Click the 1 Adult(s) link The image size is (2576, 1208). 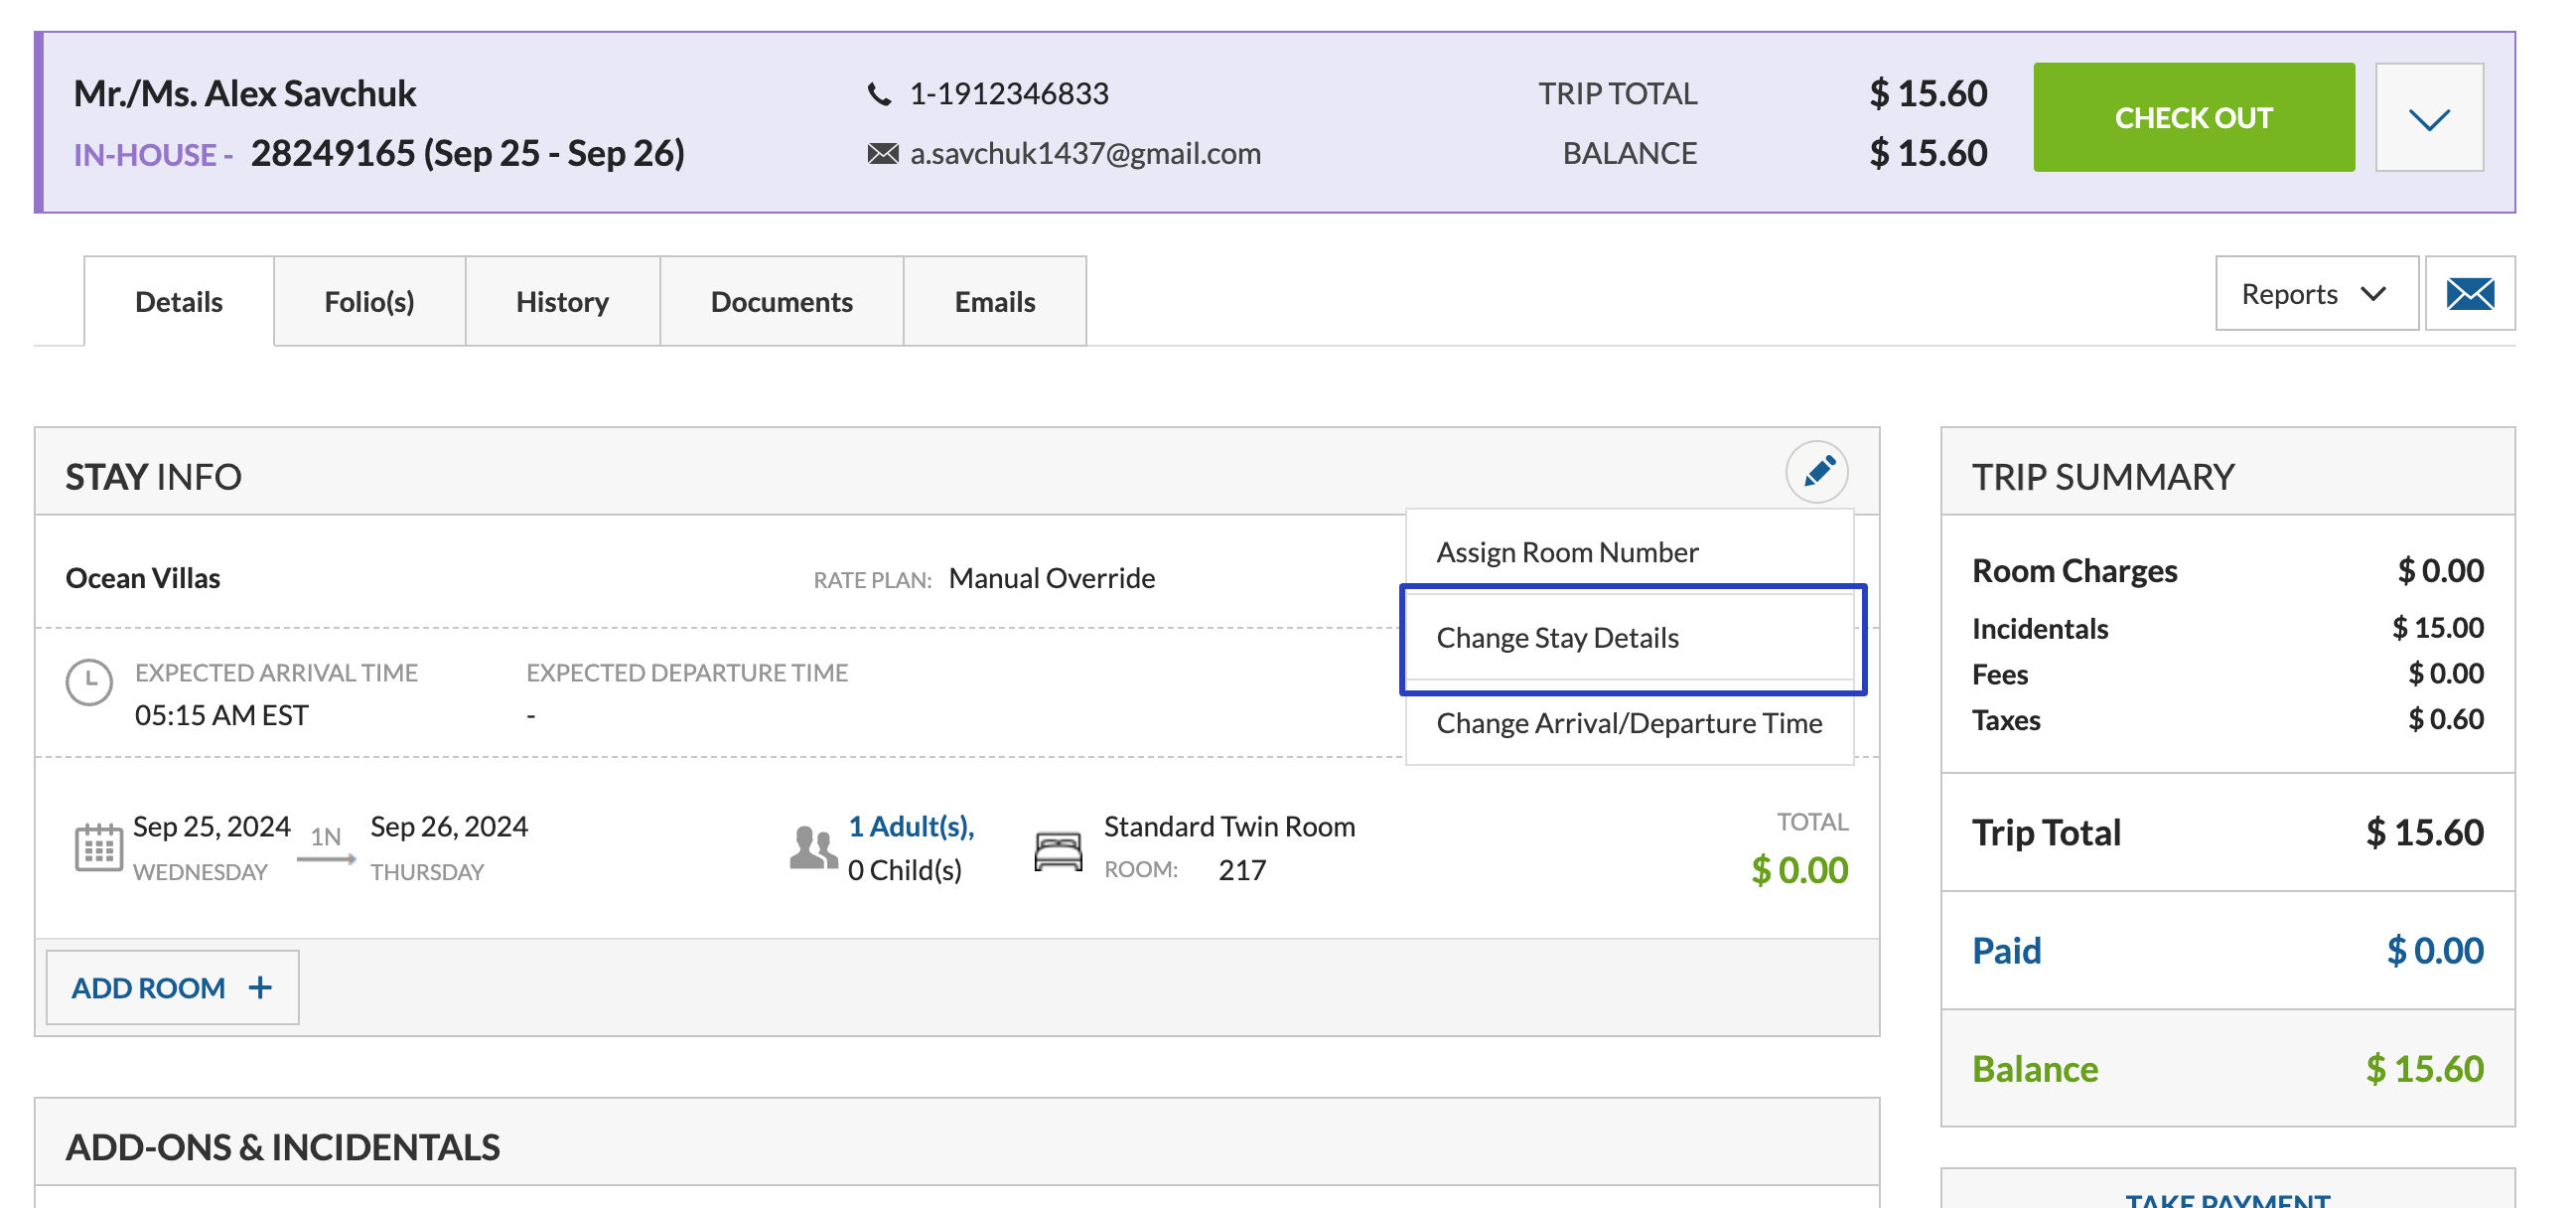[x=910, y=826]
